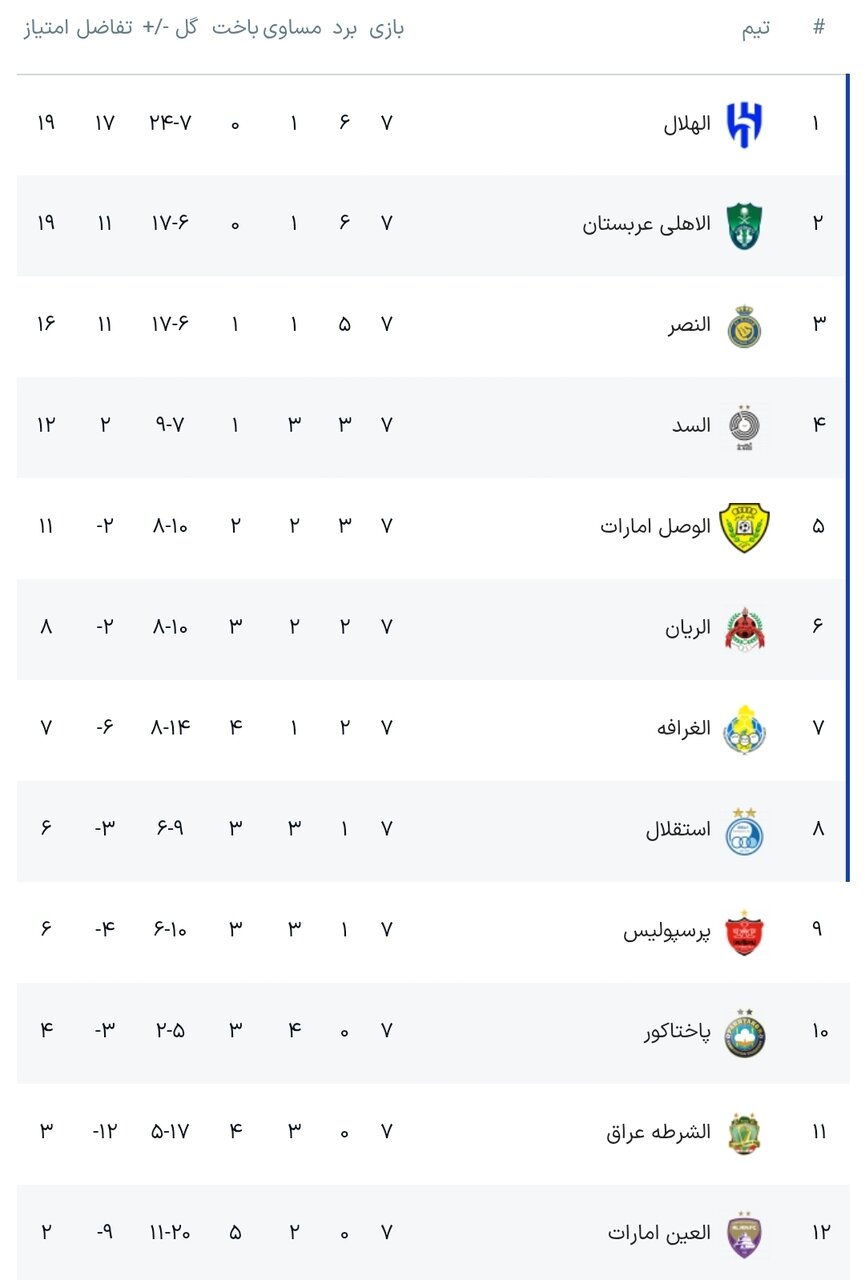Select the Al Rayyan red crest
This screenshot has width=865, height=1280.
pyautogui.click(x=744, y=629)
